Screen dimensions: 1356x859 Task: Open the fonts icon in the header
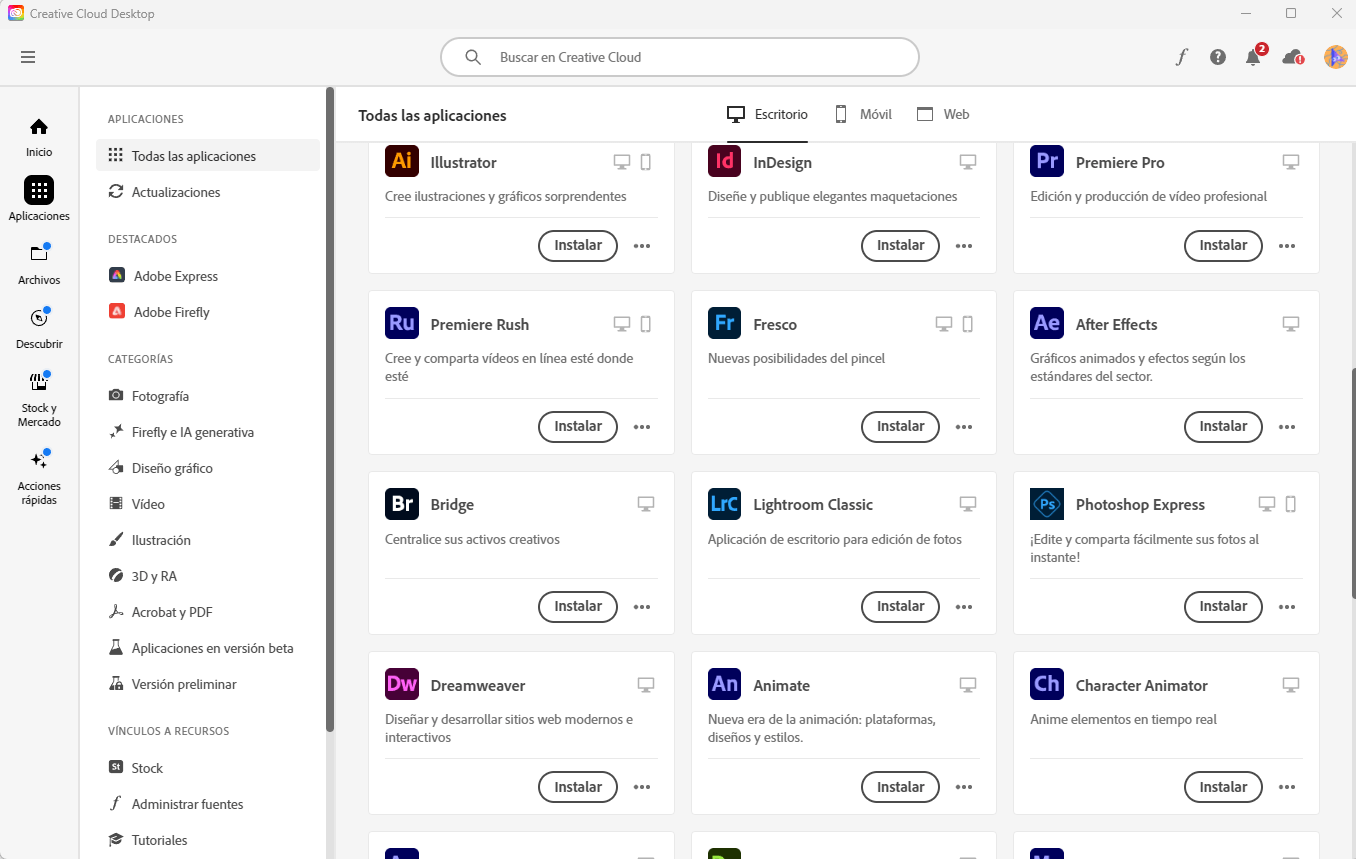1181,57
